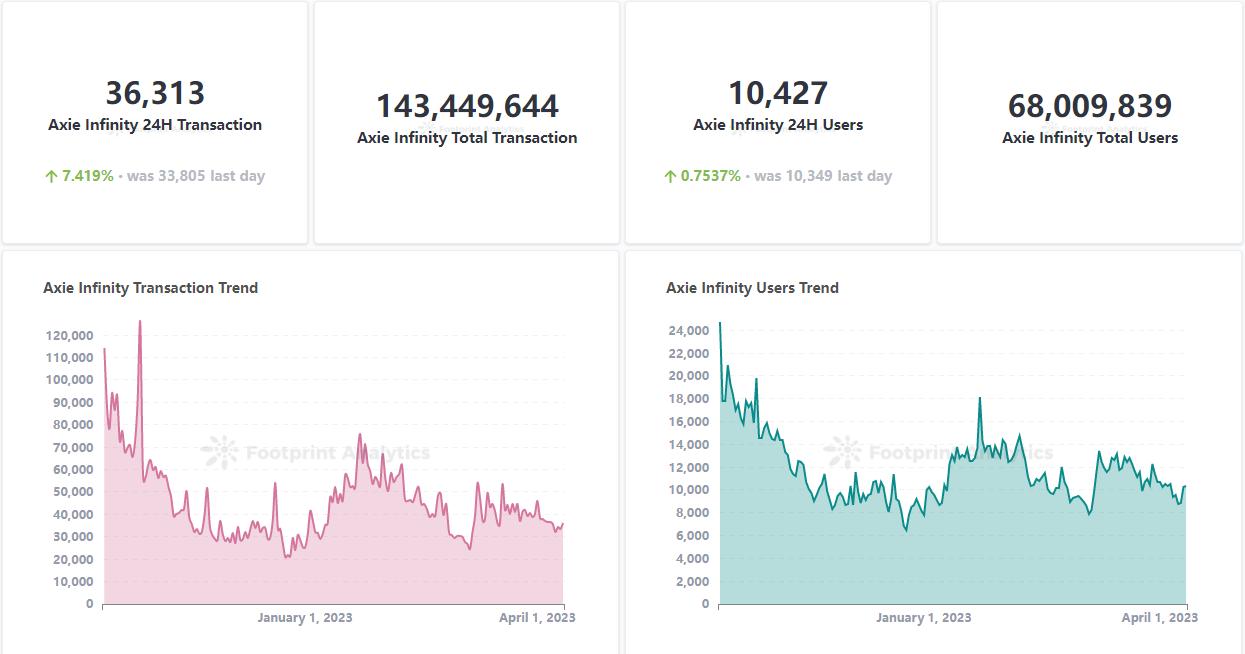Click the 36,313 transaction count value
Viewport: 1245px width, 654px height.
pos(155,93)
